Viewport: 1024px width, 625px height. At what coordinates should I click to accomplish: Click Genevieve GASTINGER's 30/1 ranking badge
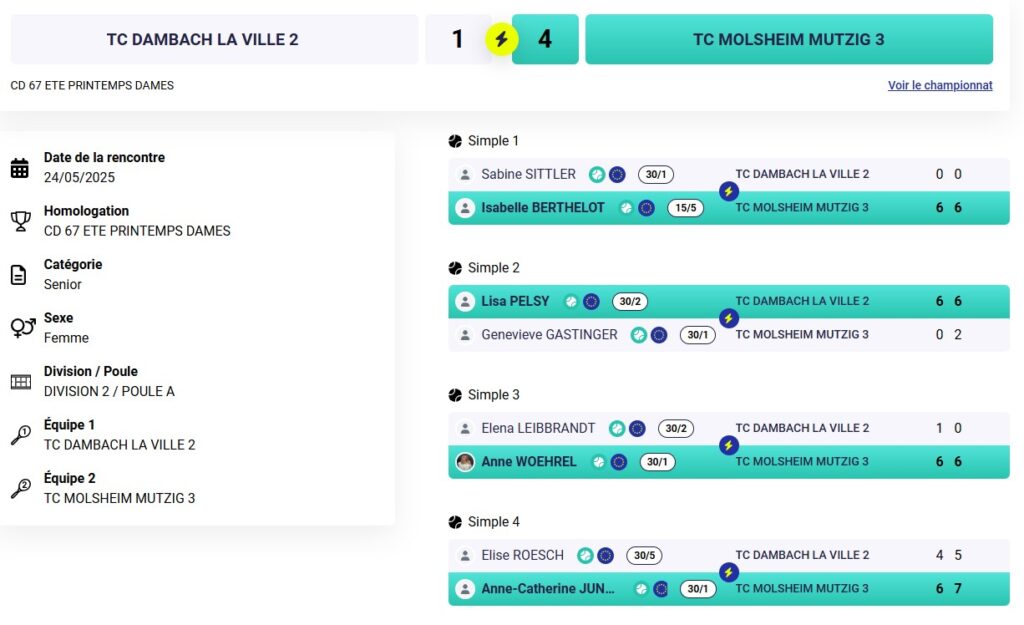pyautogui.click(x=697, y=334)
